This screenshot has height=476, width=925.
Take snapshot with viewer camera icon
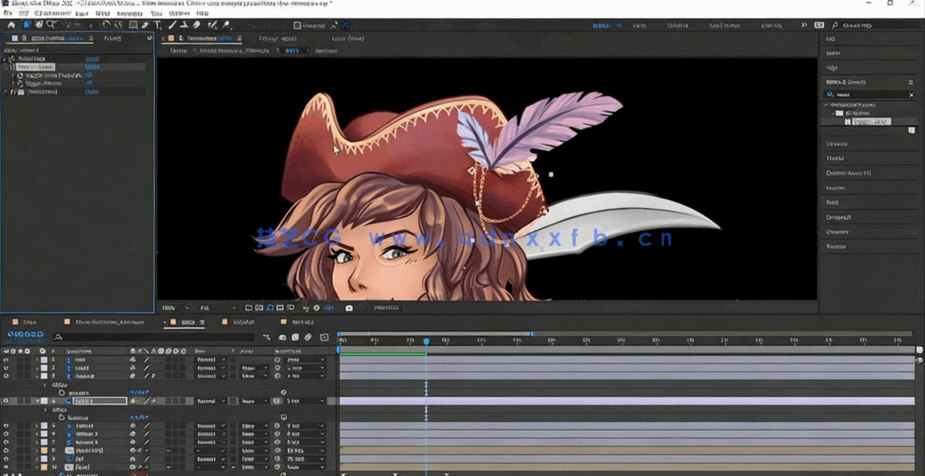(x=349, y=308)
